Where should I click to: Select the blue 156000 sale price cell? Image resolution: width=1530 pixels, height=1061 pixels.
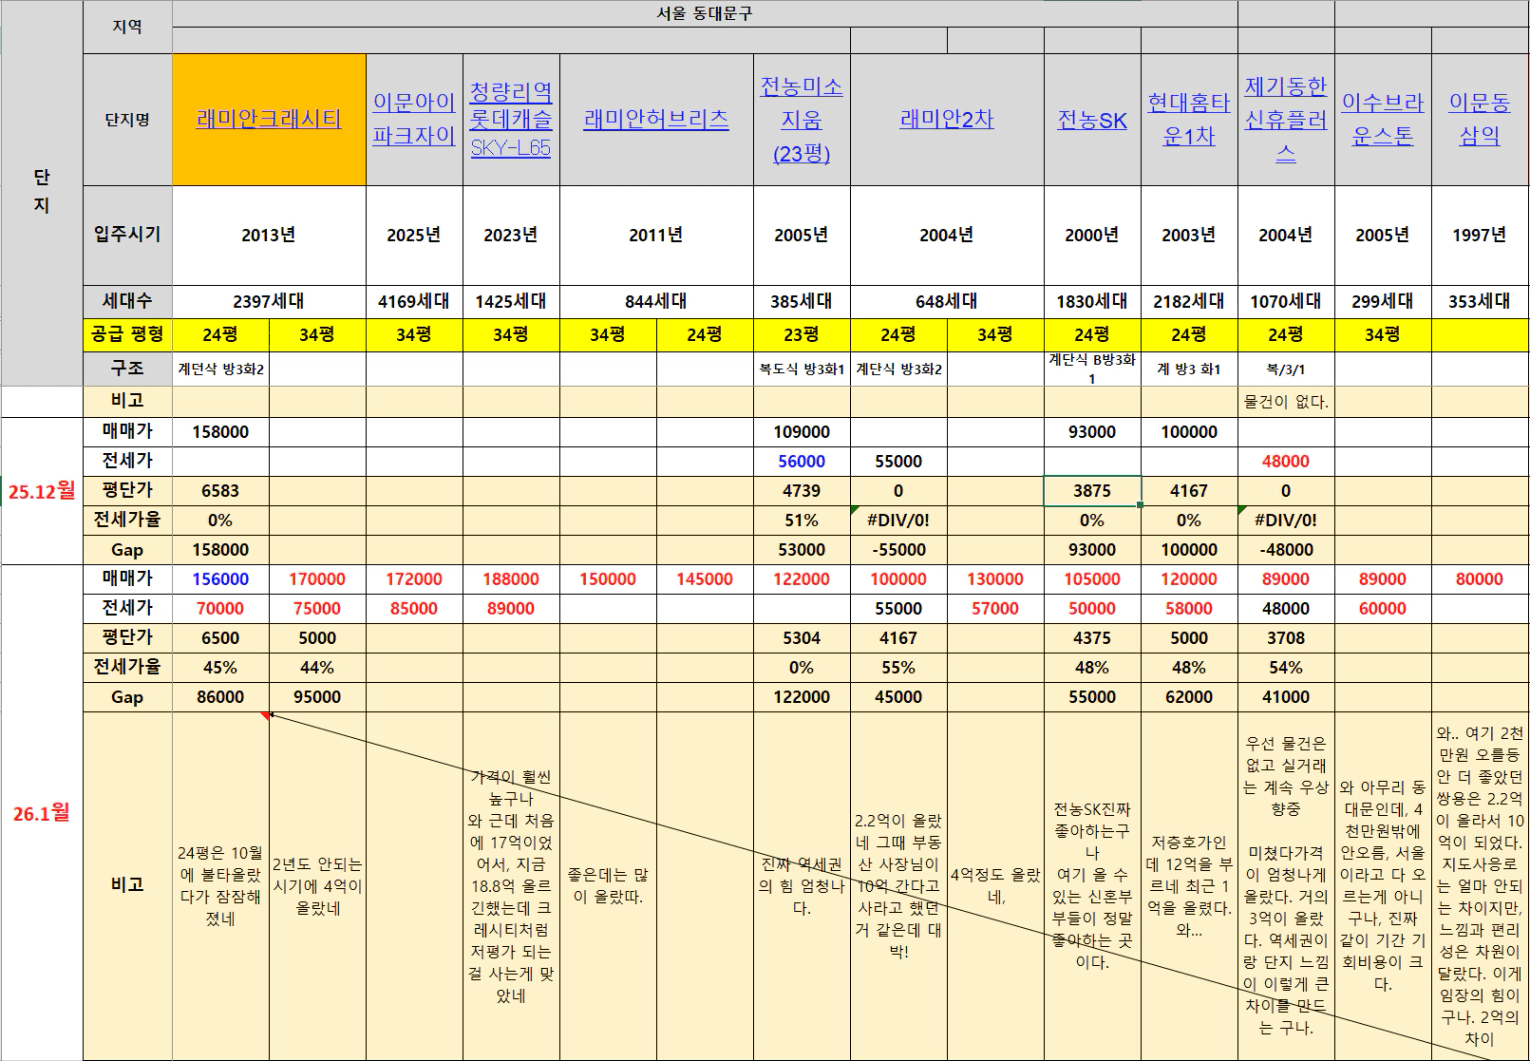point(220,579)
